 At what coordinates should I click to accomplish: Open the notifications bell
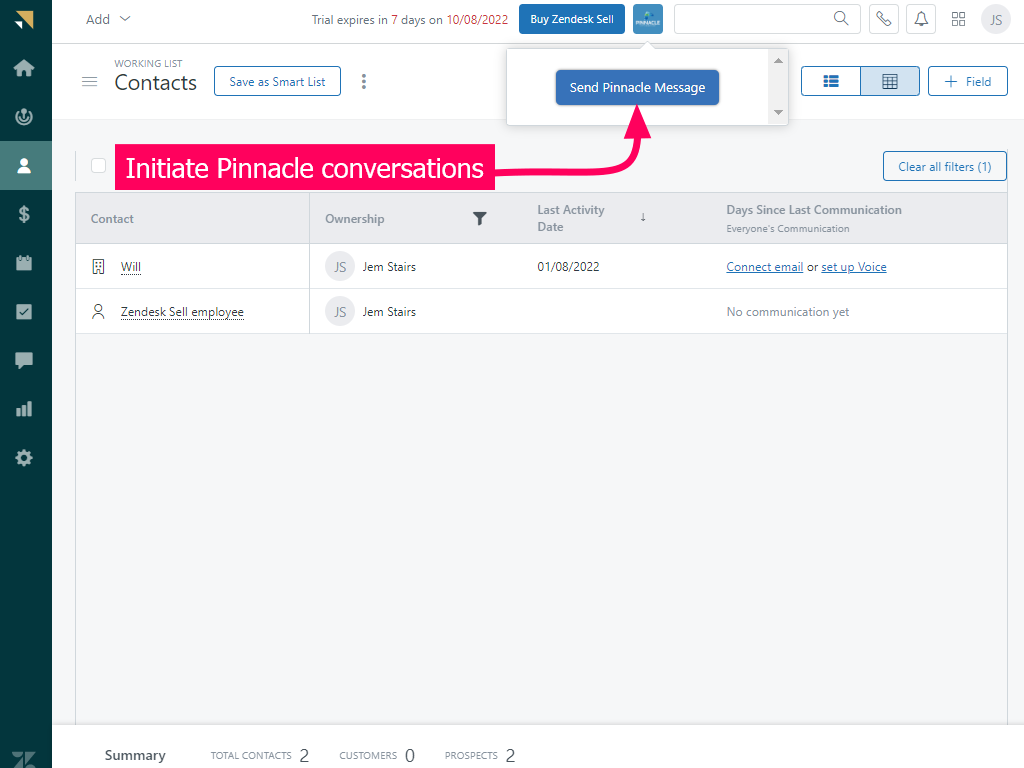click(x=921, y=19)
